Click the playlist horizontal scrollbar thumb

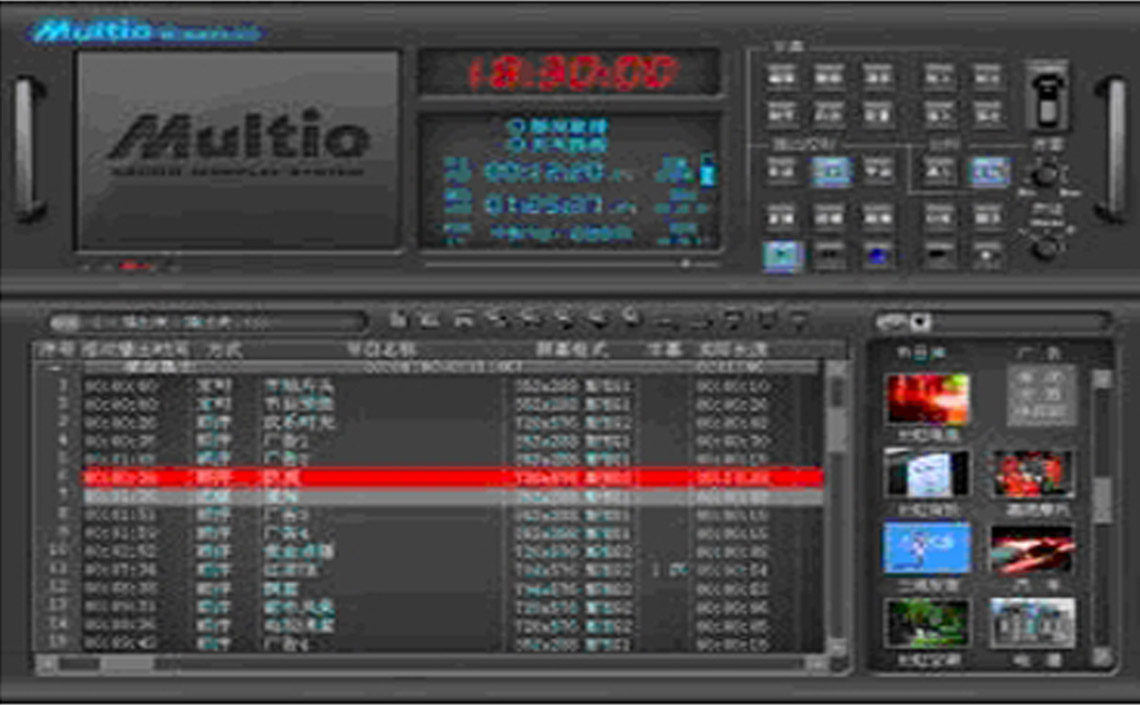tap(127, 664)
